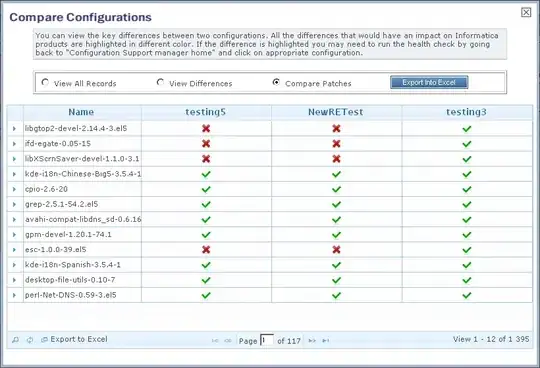Click the page number input field

pos(267,340)
